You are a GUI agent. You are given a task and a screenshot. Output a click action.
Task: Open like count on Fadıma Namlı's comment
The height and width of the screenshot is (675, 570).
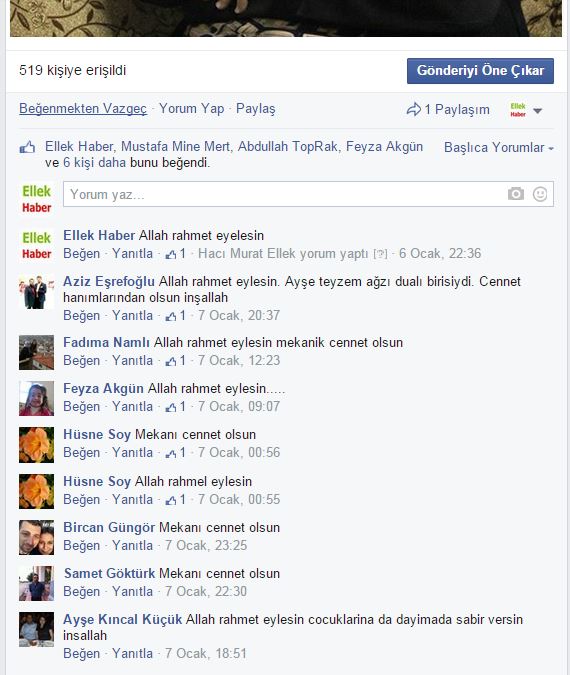(x=176, y=360)
